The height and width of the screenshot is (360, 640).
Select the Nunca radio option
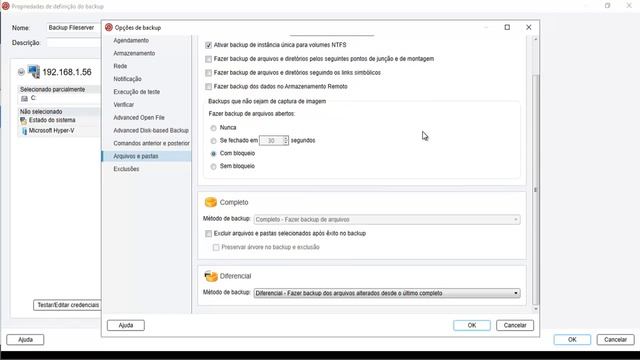click(213, 128)
